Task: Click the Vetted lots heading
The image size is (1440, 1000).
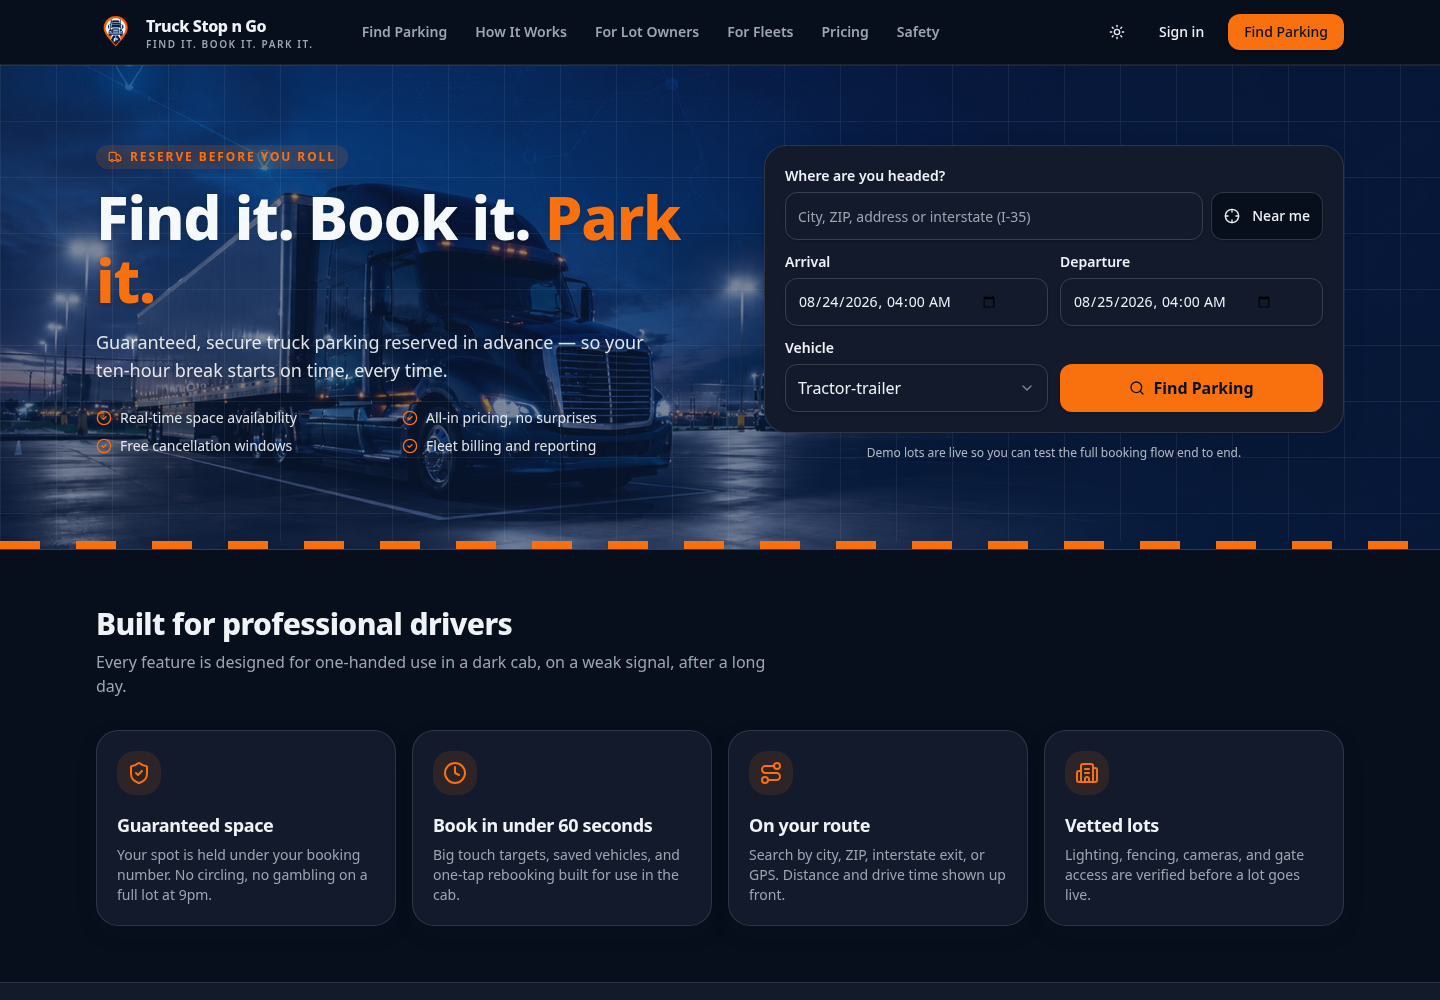Action: click(x=1112, y=826)
